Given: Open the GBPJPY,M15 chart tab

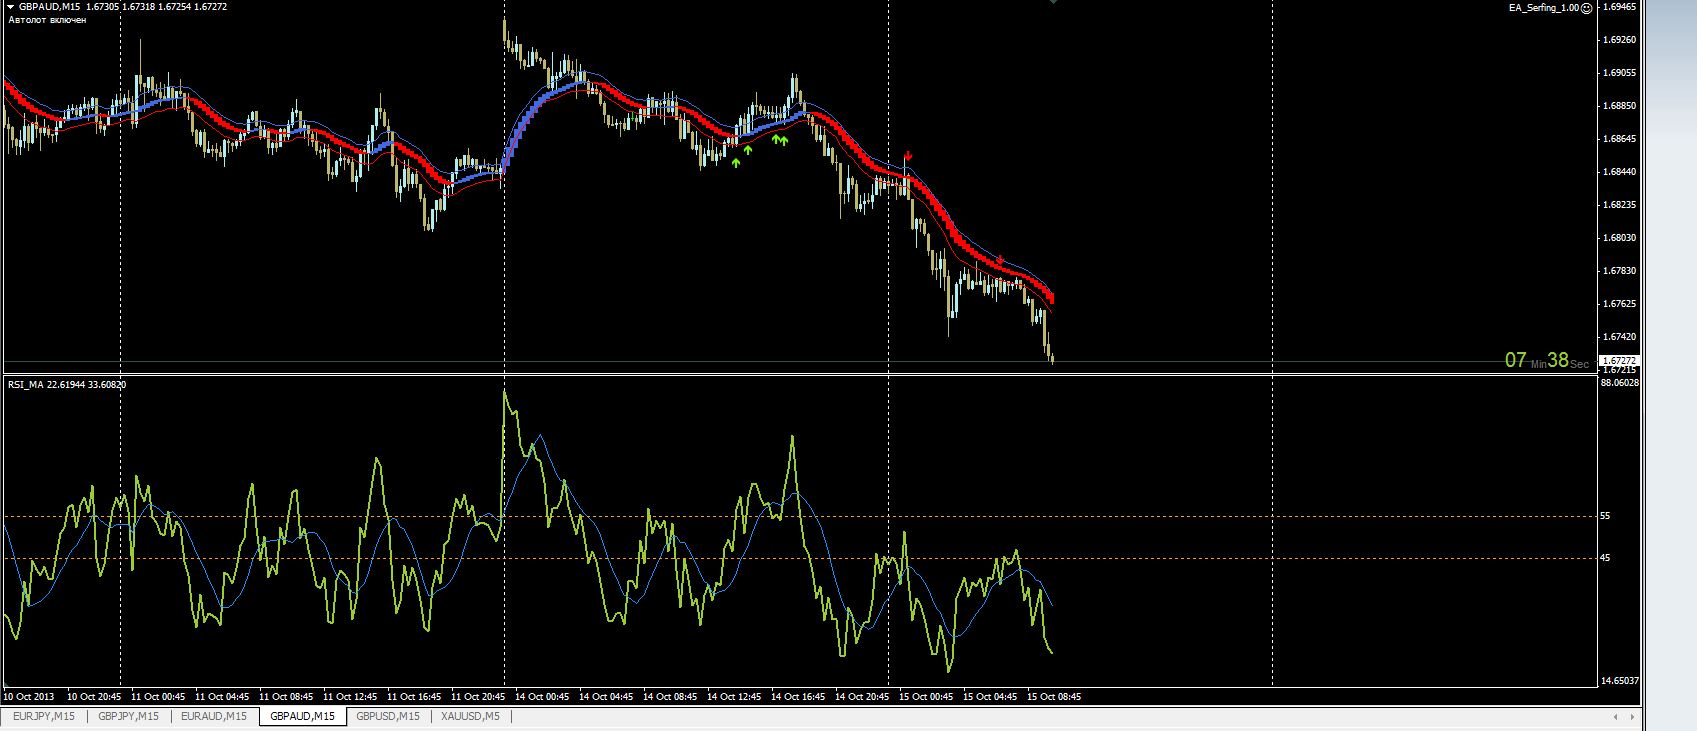Looking at the screenshot, I should point(128,716).
